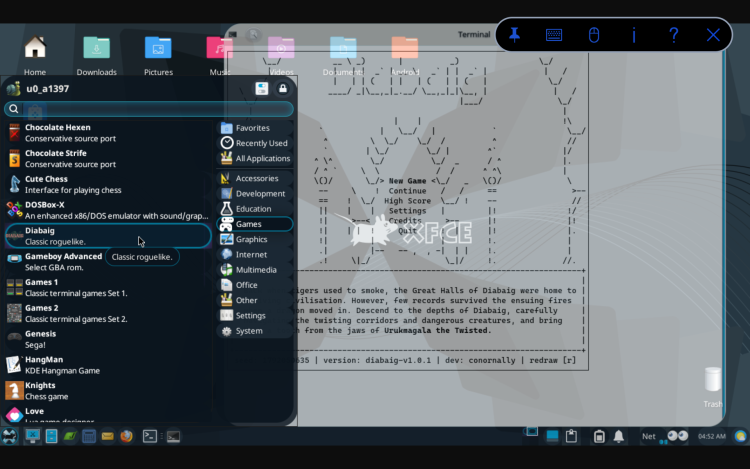
Task: Start the DOSBox-X emulator
Action: pyautogui.click(x=109, y=210)
